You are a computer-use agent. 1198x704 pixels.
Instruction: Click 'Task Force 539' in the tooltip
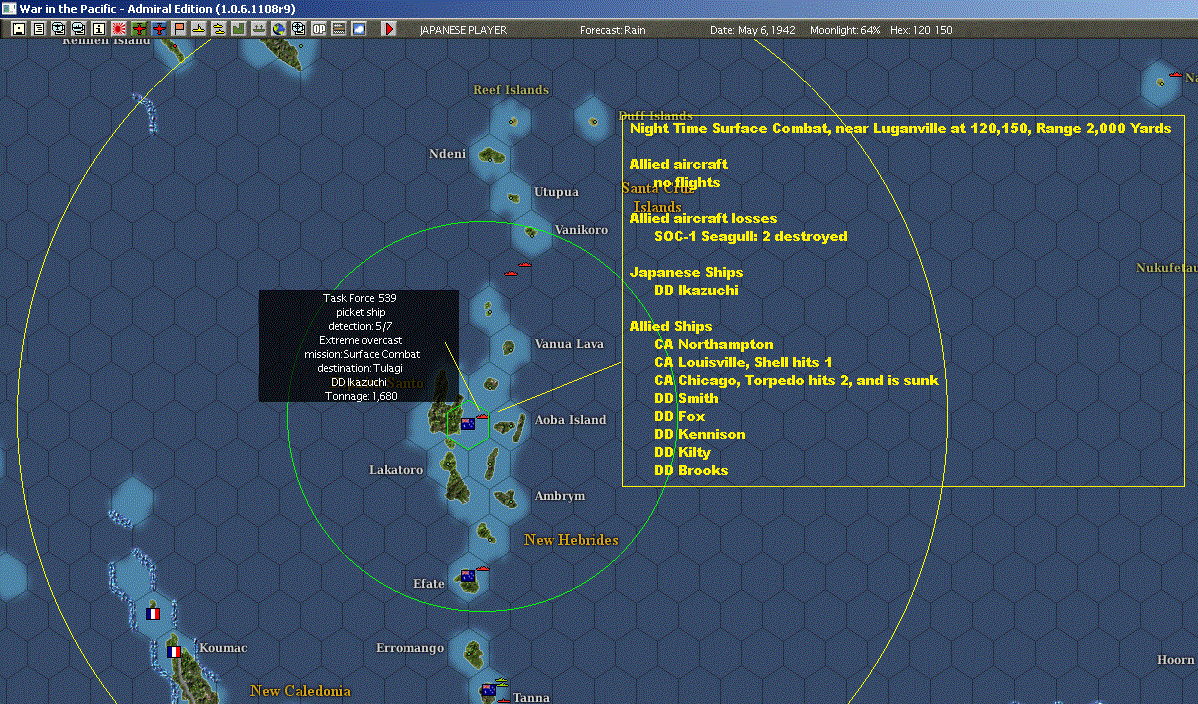(x=359, y=298)
